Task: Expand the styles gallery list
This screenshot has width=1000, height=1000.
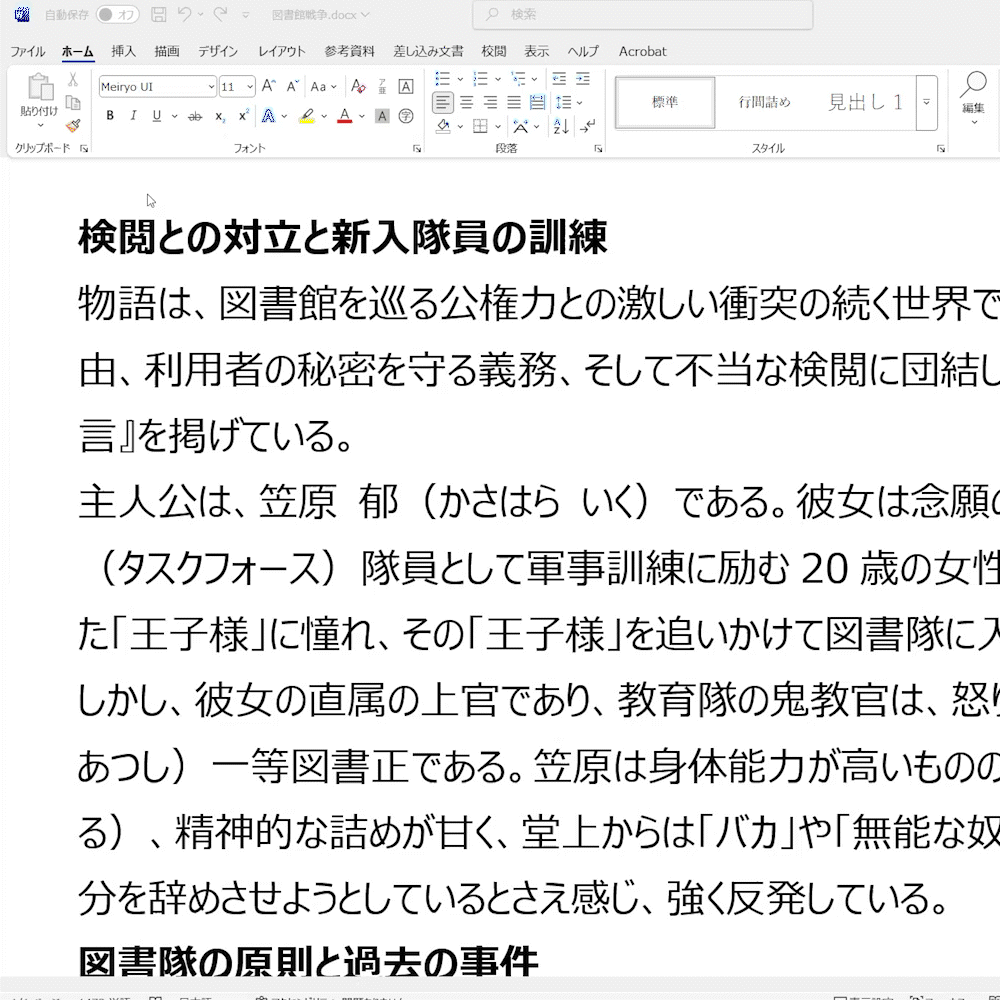Action: [927, 102]
